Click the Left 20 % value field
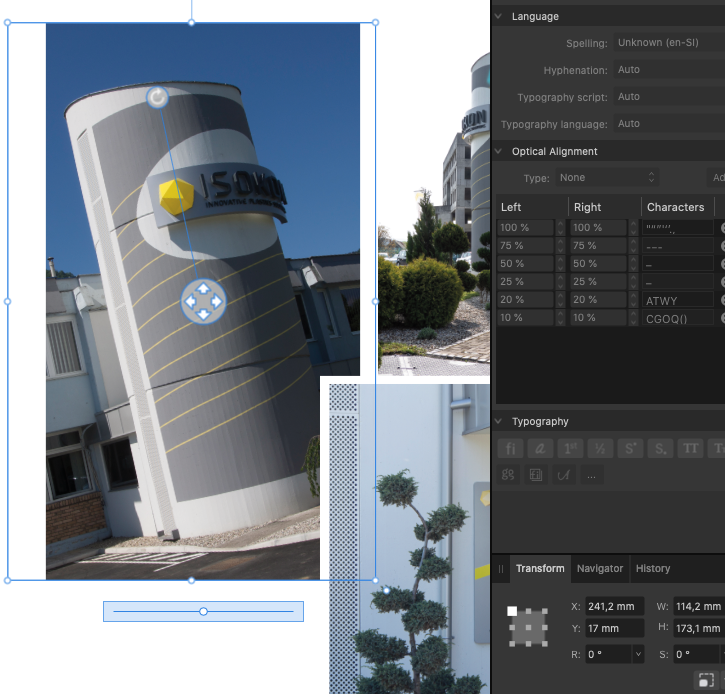Image resolution: width=725 pixels, height=694 pixels. coord(526,300)
